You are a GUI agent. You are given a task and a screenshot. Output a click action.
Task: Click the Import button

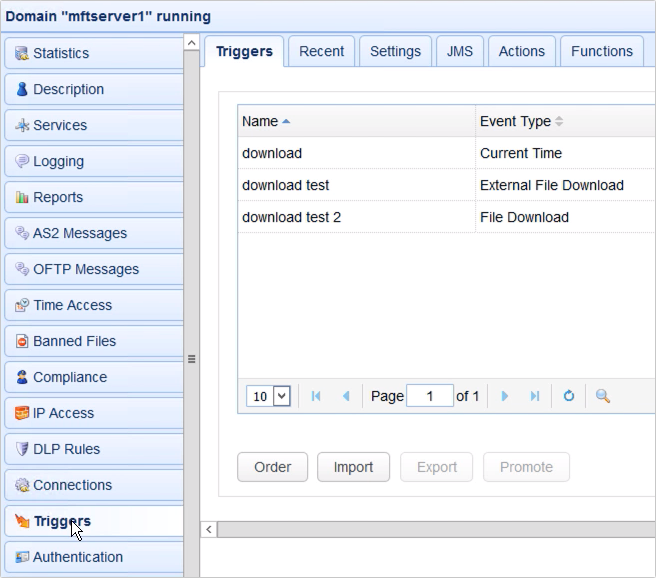pyautogui.click(x=353, y=467)
